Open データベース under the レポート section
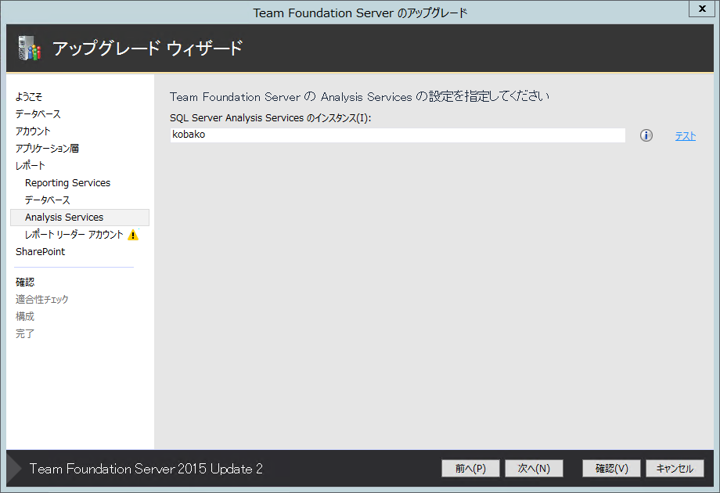720x493 pixels. click(47, 200)
